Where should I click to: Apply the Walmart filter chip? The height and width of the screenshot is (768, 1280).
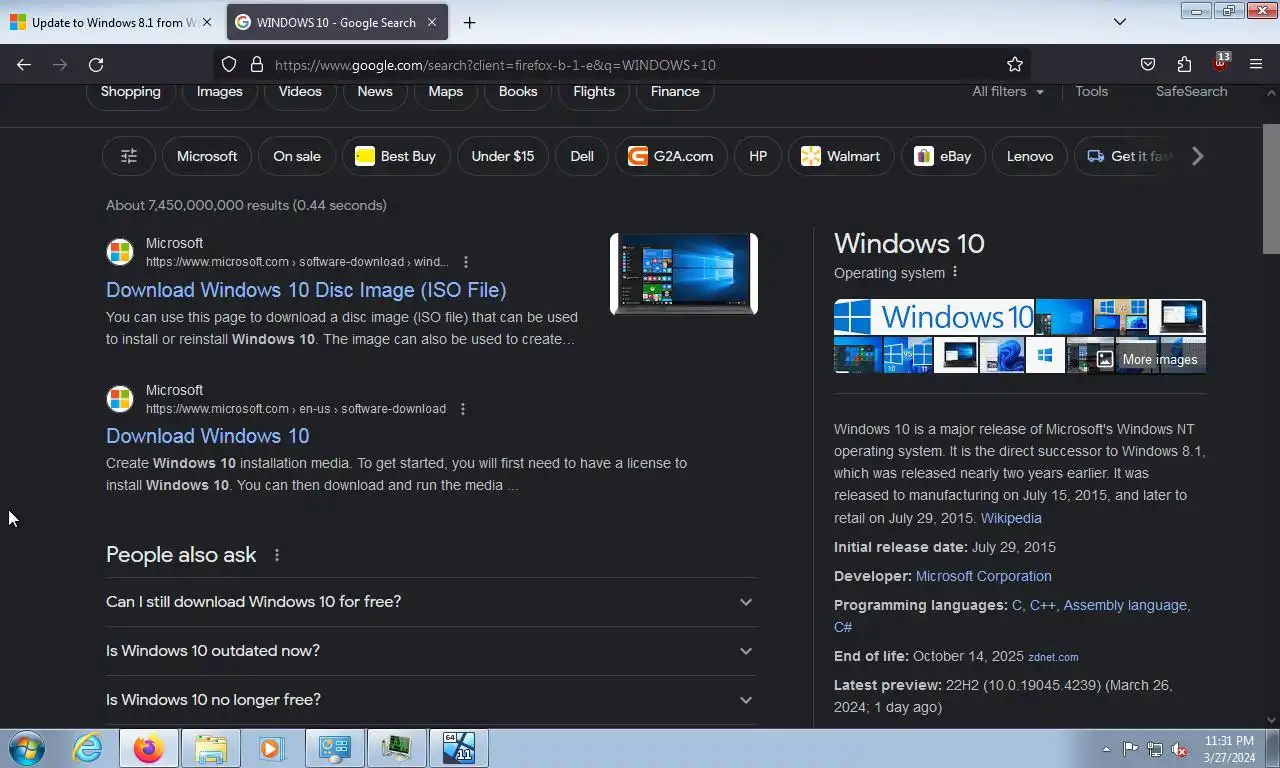coord(841,156)
